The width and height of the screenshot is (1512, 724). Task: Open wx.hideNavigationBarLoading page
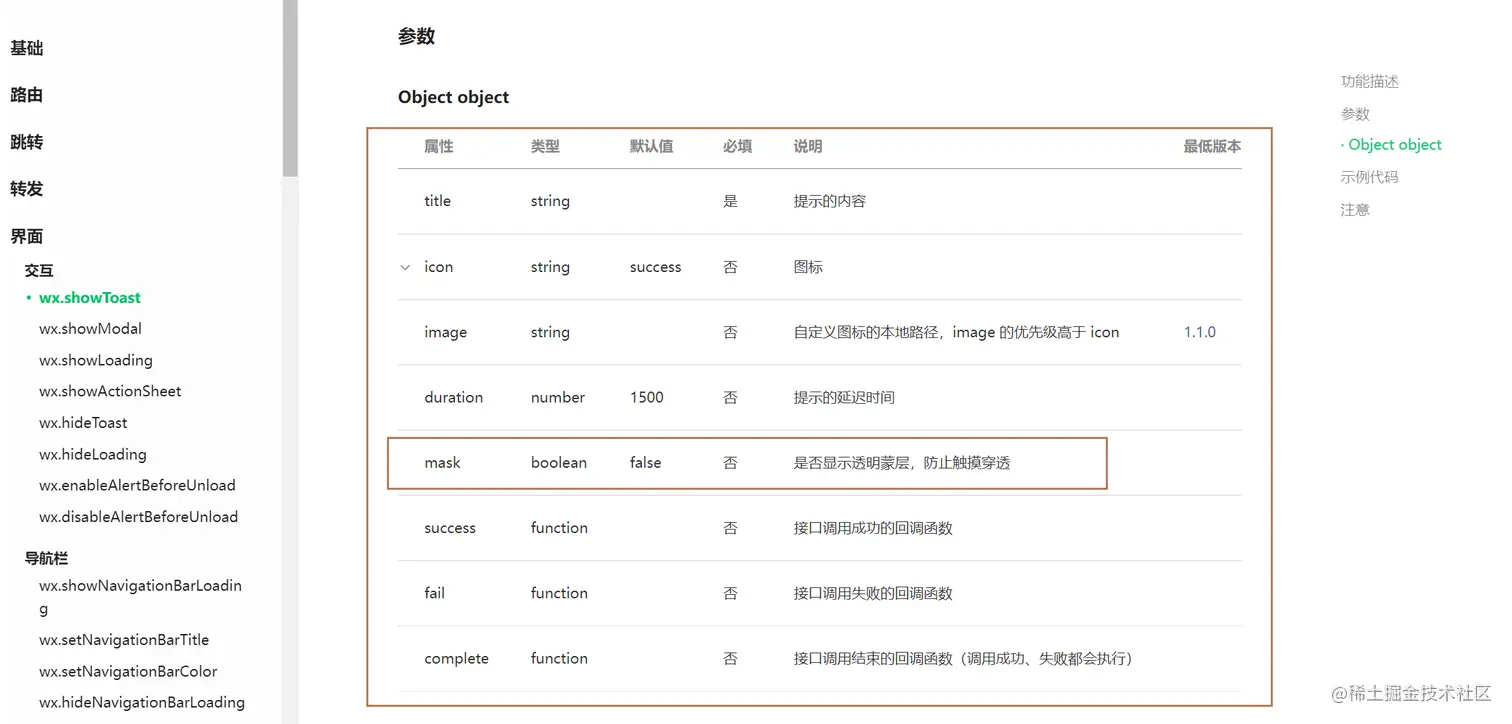pos(142,702)
